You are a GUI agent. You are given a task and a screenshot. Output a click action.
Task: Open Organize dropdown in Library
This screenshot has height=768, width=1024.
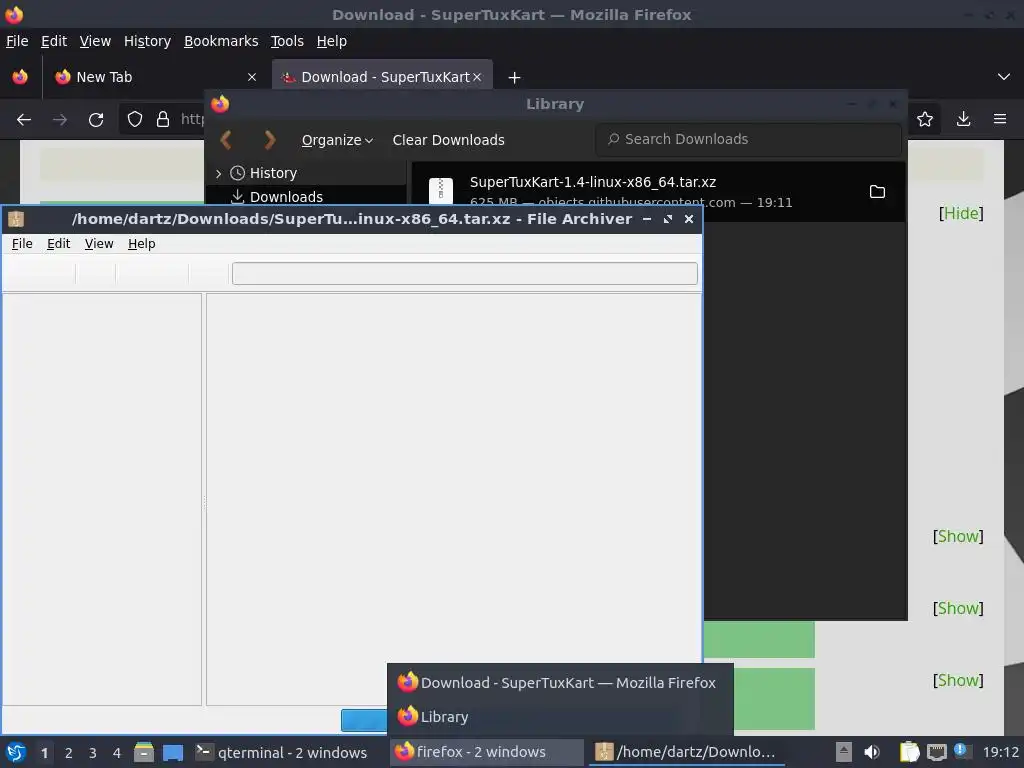[337, 140]
